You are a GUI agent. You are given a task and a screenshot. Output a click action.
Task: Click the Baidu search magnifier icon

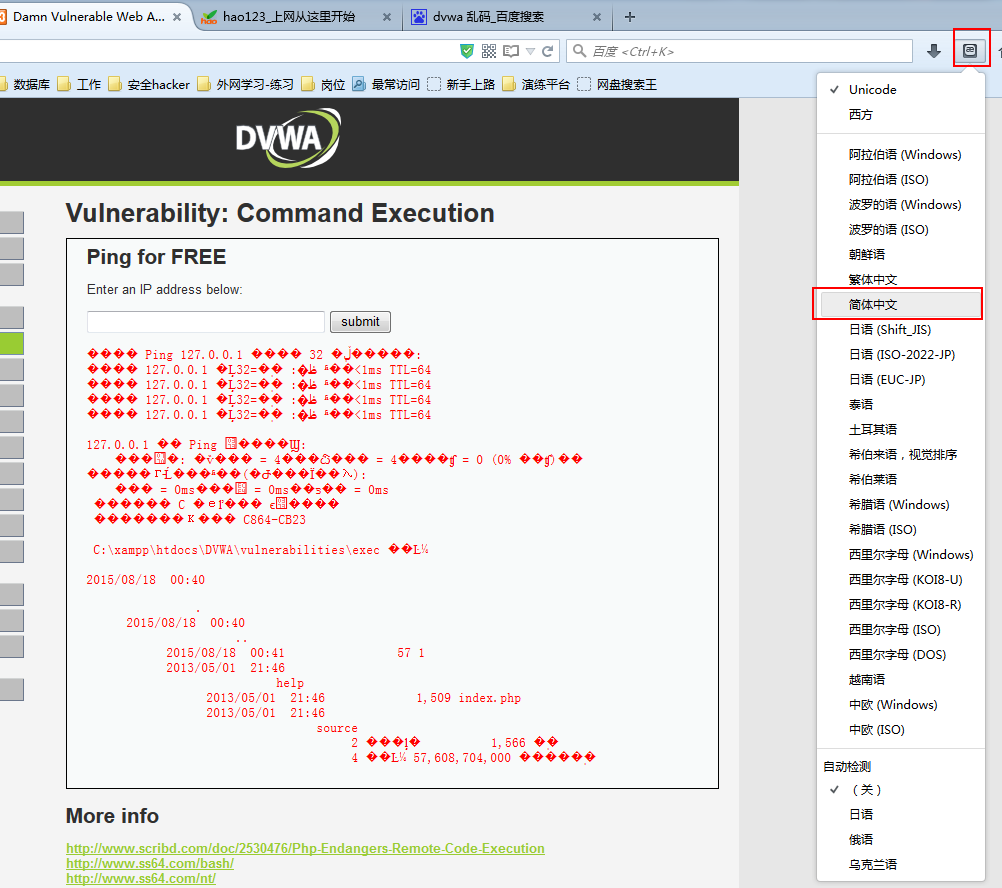pos(579,51)
